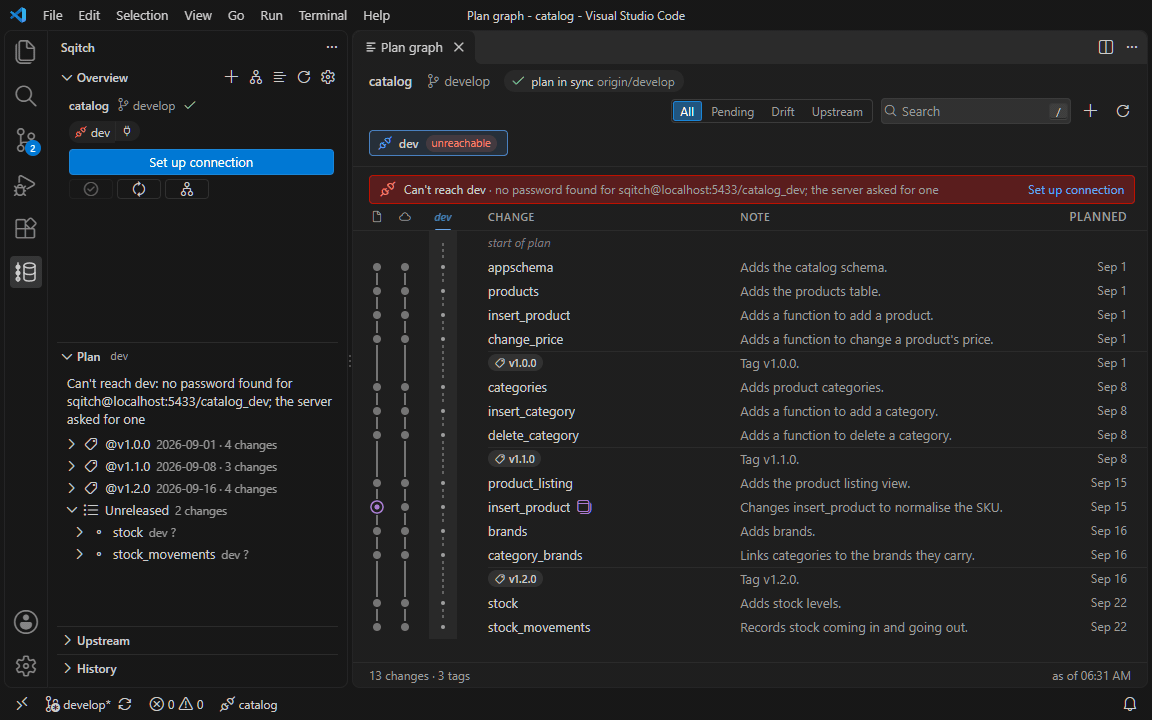Open the Sqitch database view icon
1152x720 pixels.
[26, 272]
